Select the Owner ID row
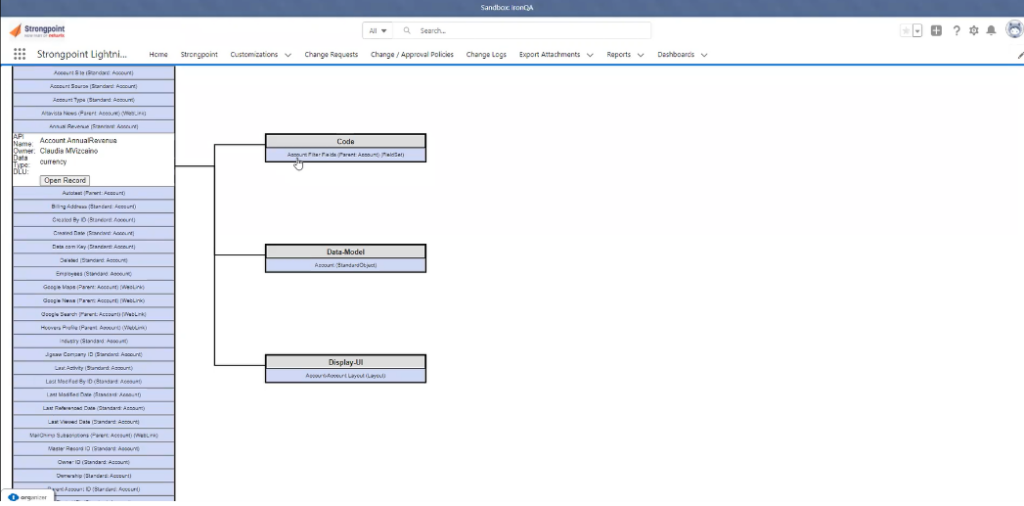This screenshot has width=1024, height=506. click(93, 462)
